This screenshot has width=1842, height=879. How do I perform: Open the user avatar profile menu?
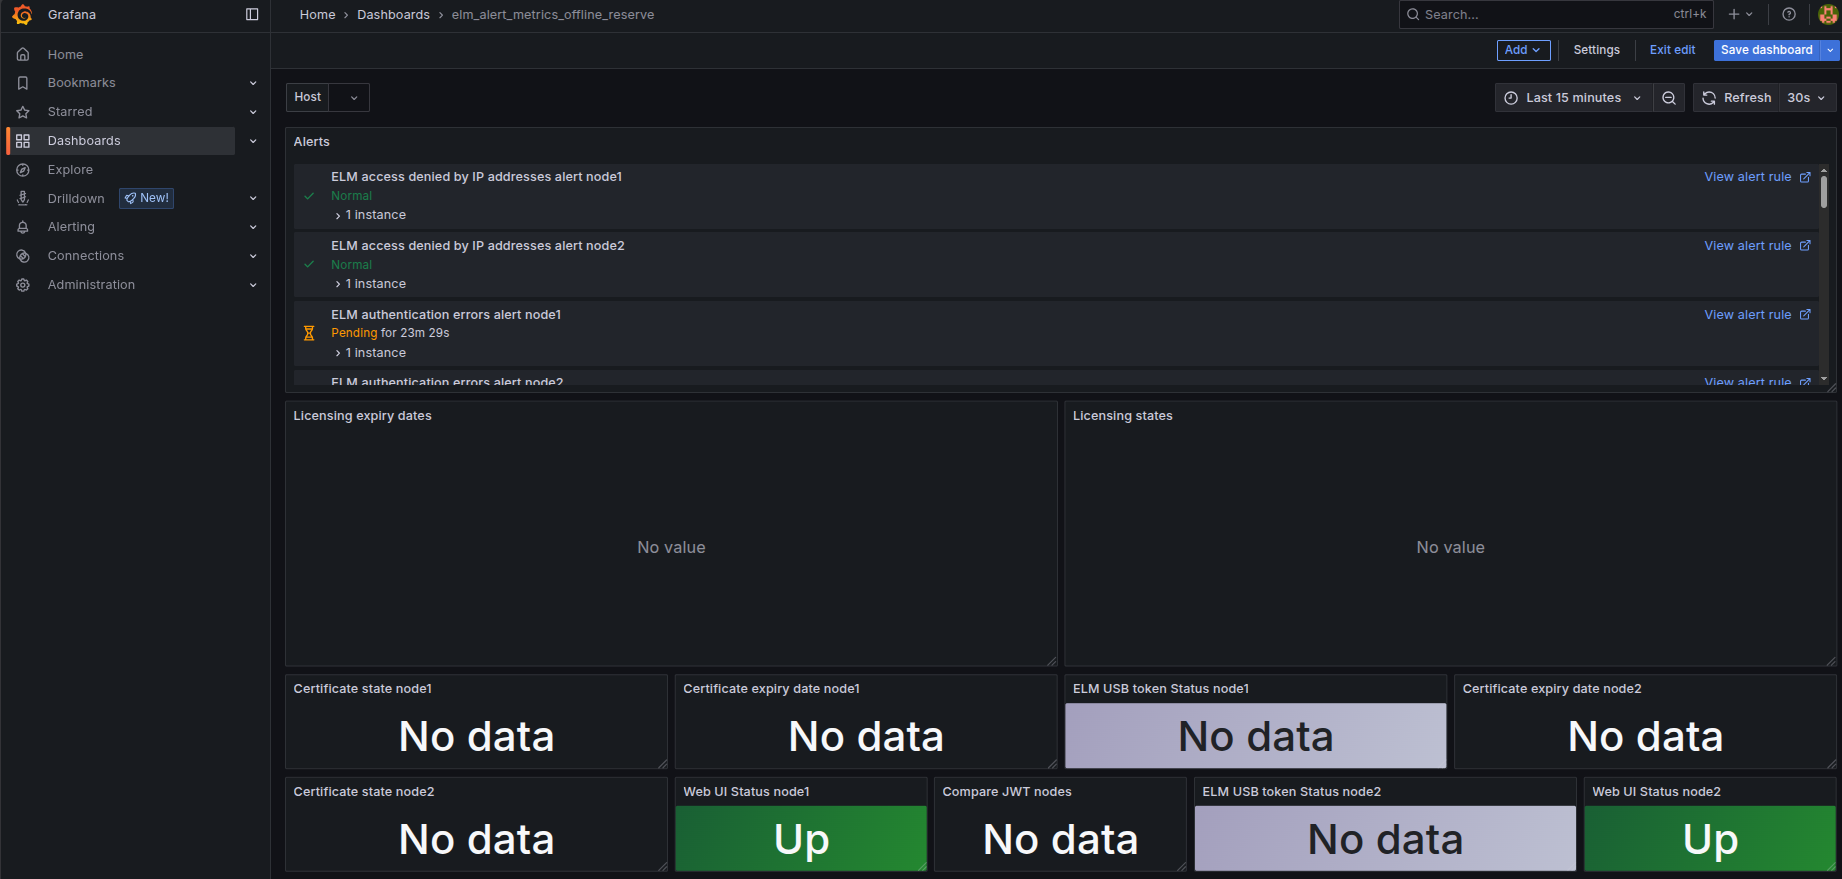(x=1828, y=15)
